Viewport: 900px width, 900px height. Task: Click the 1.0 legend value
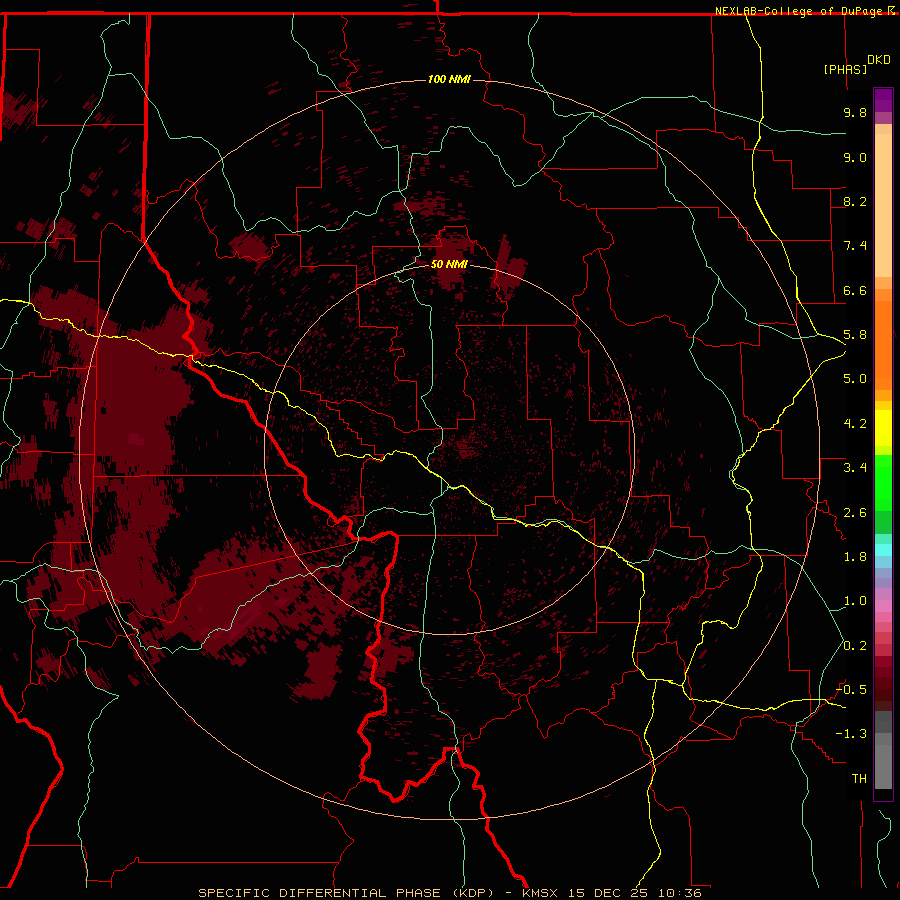click(855, 601)
